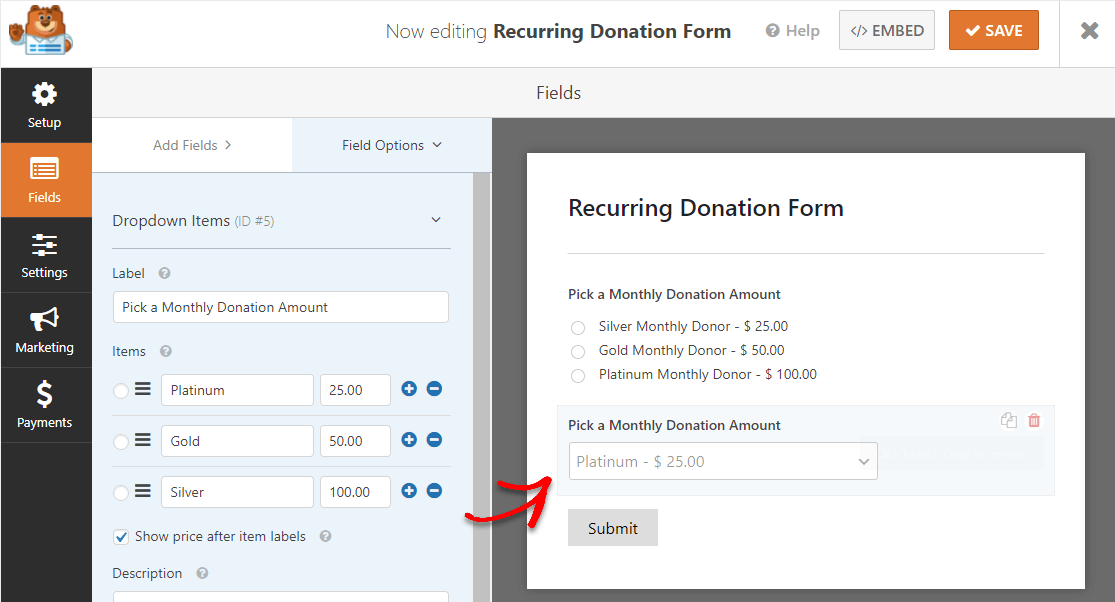This screenshot has height=602, width=1115.
Task: Duplicate the dropdown field in the preview
Action: (1008, 420)
